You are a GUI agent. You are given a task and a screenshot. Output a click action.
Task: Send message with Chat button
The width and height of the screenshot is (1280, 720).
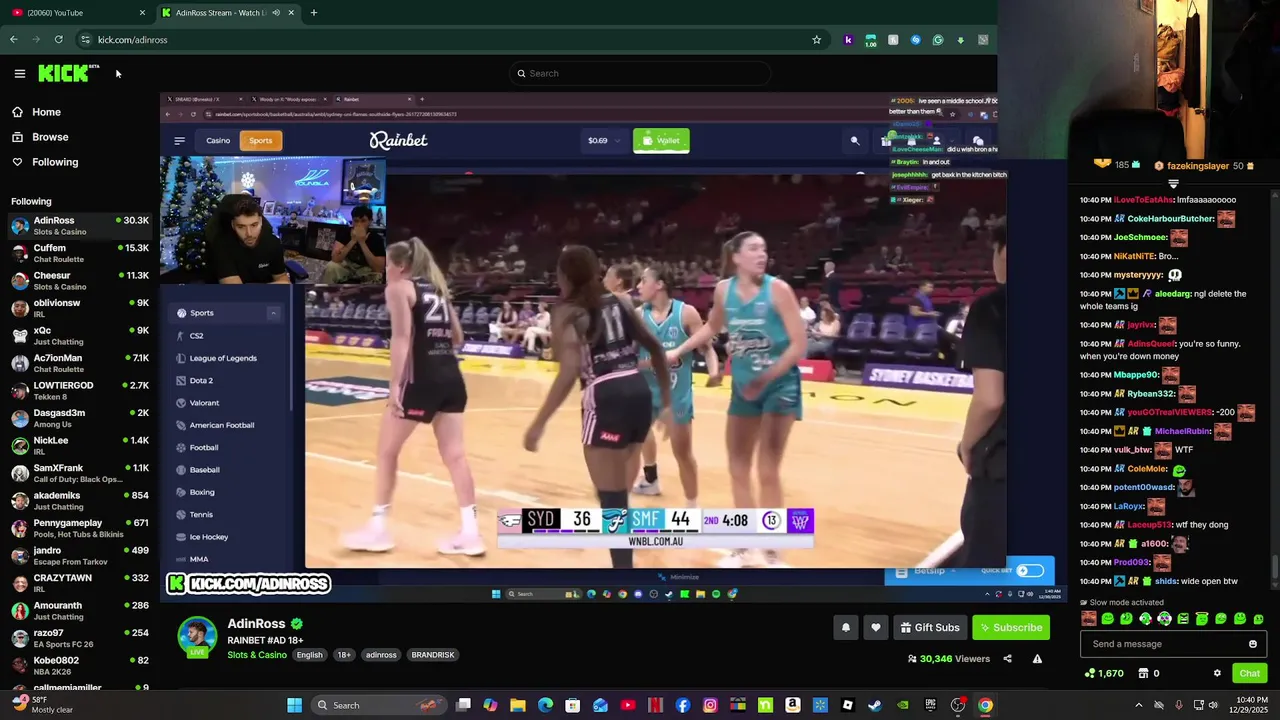pos(1249,674)
